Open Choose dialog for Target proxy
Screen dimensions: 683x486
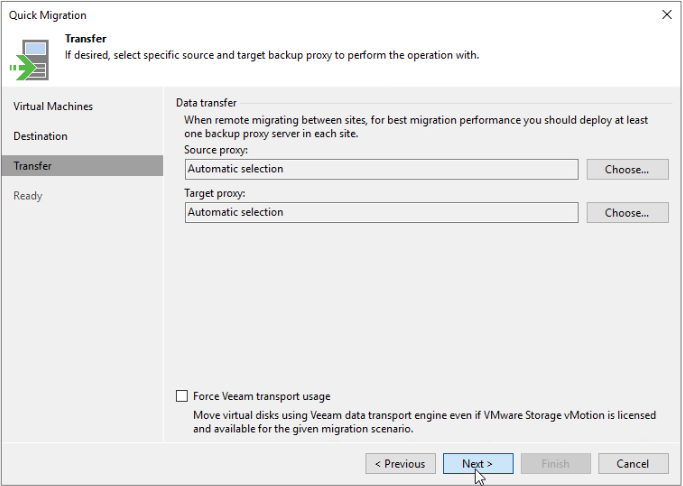pyautogui.click(x=627, y=213)
